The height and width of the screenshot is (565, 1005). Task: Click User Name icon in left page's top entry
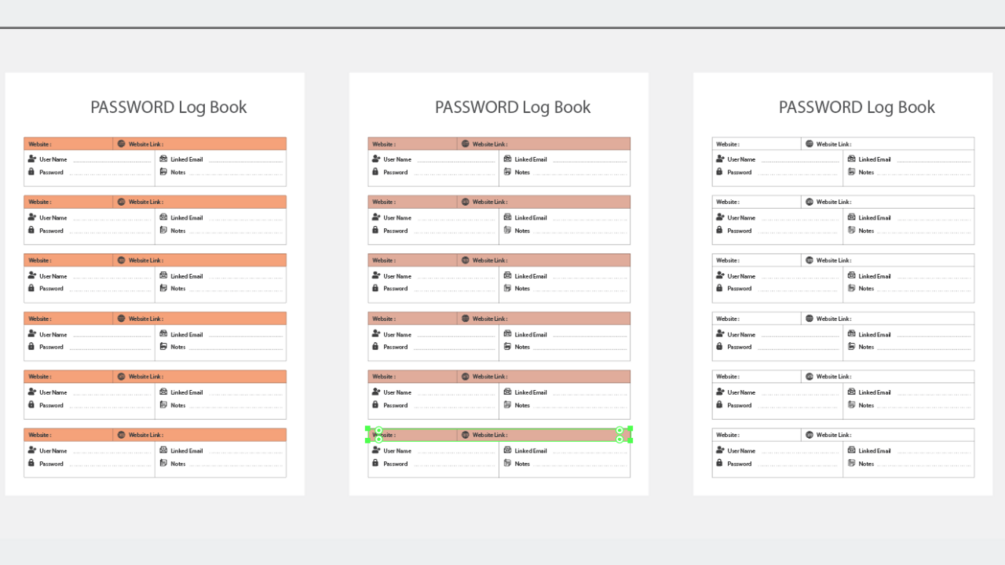32,158
